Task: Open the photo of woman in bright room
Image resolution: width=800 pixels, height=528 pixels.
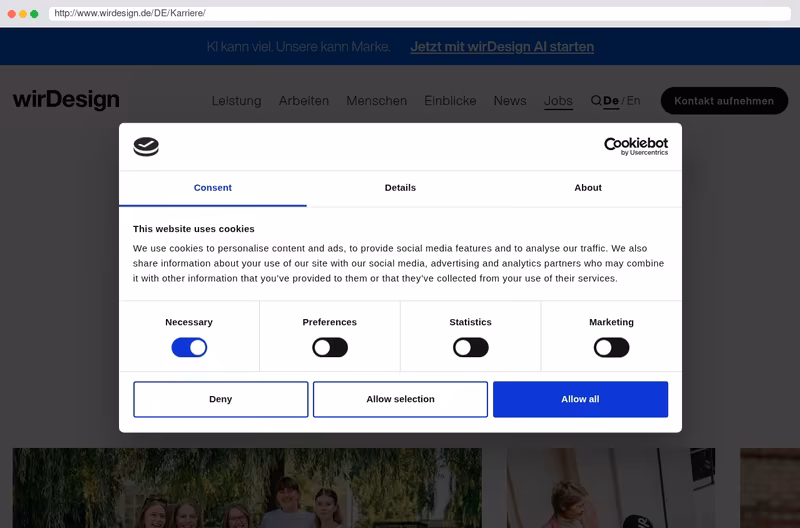Action: click(x=611, y=488)
